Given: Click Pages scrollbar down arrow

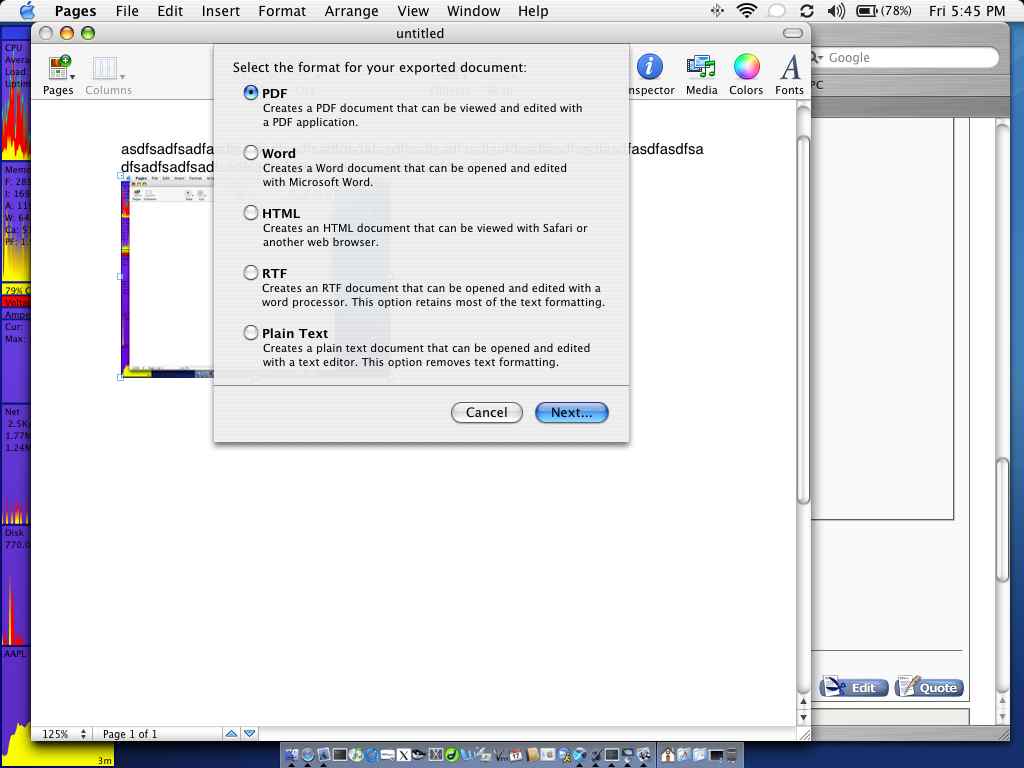Looking at the screenshot, I should (804, 717).
